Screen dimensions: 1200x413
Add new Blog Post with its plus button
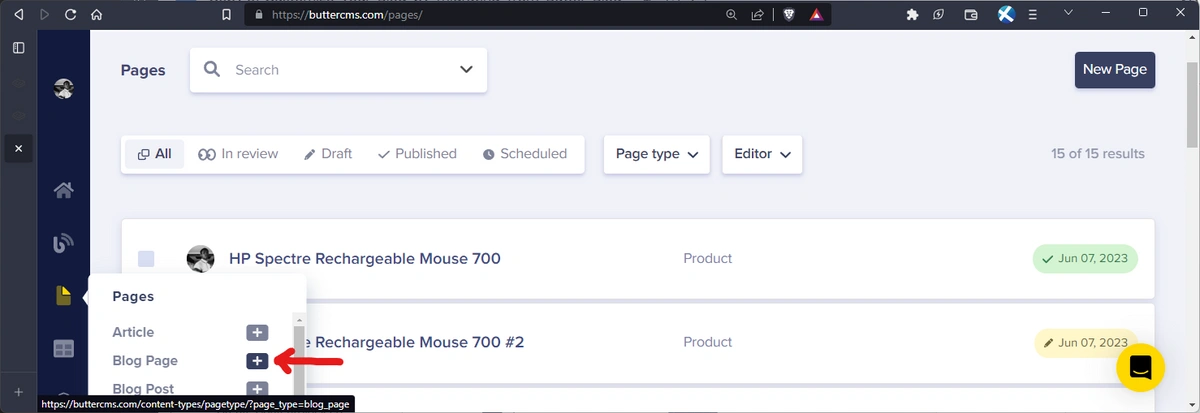[257, 389]
